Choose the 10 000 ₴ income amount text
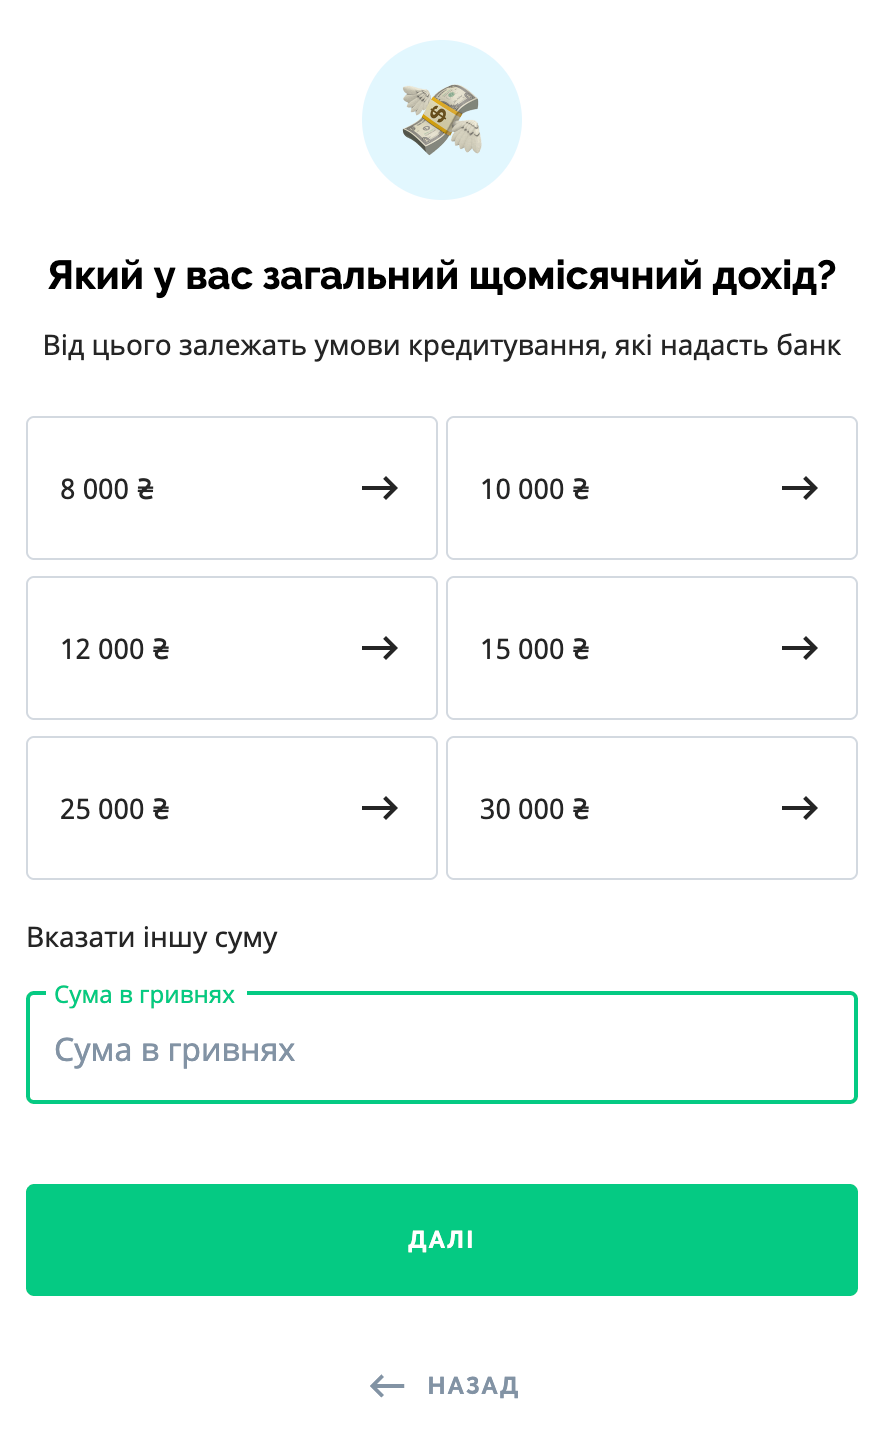This screenshot has height=1444, width=886. click(x=535, y=489)
